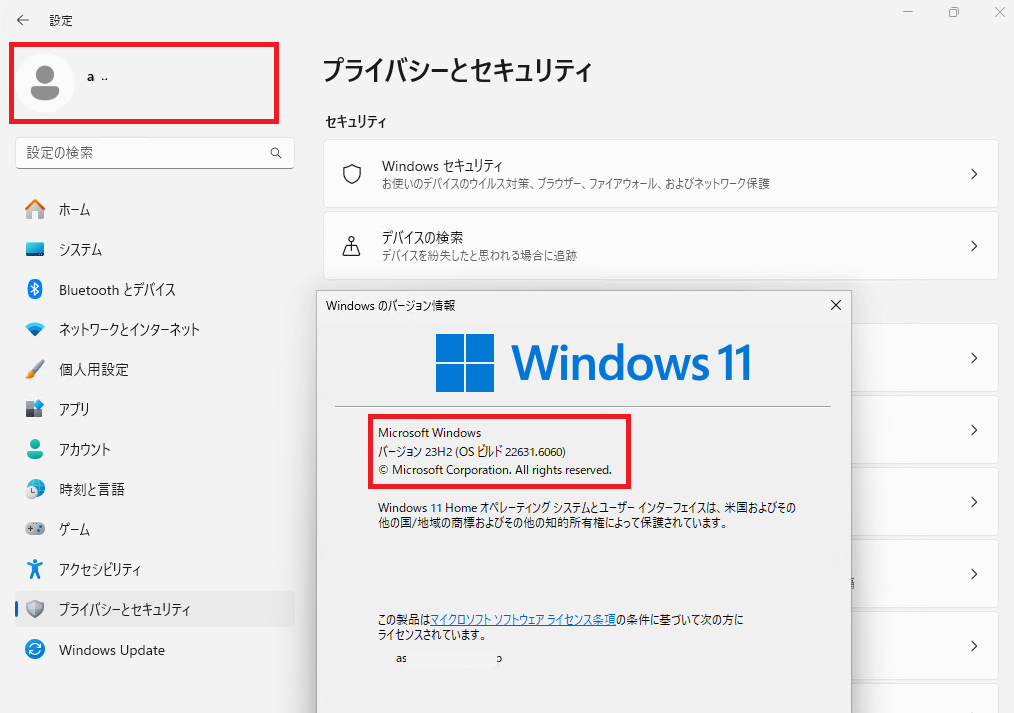This screenshot has width=1014, height=713.
Task: Click the back arrow in Settings
Action: click(23, 20)
